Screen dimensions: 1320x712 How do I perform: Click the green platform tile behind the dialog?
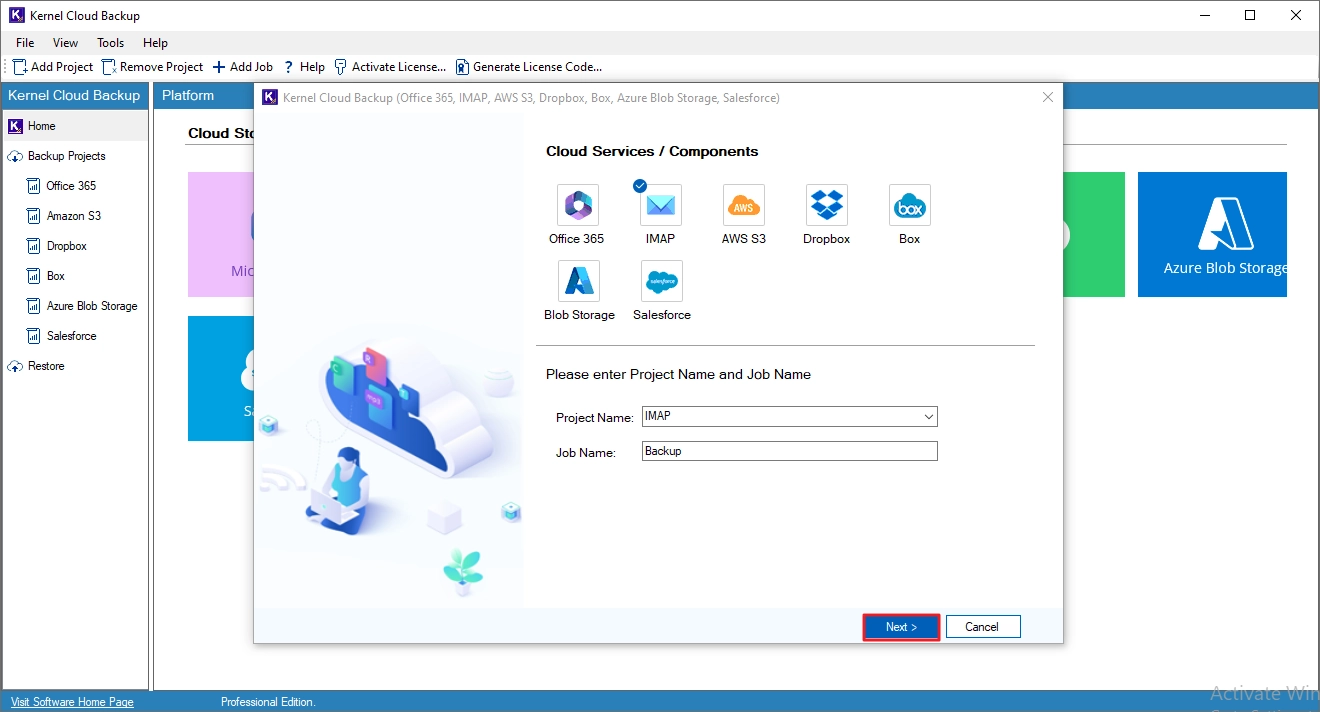[x=1094, y=234]
